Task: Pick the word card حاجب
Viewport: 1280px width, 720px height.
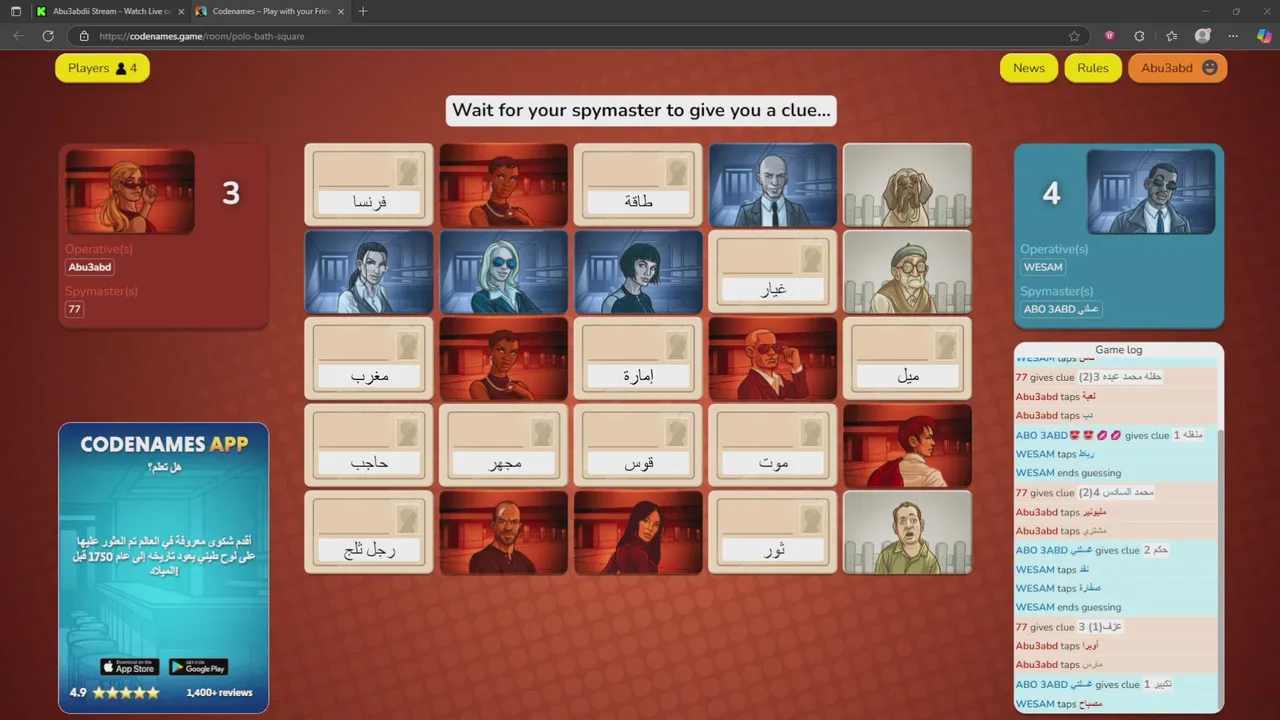Action: 369,446
